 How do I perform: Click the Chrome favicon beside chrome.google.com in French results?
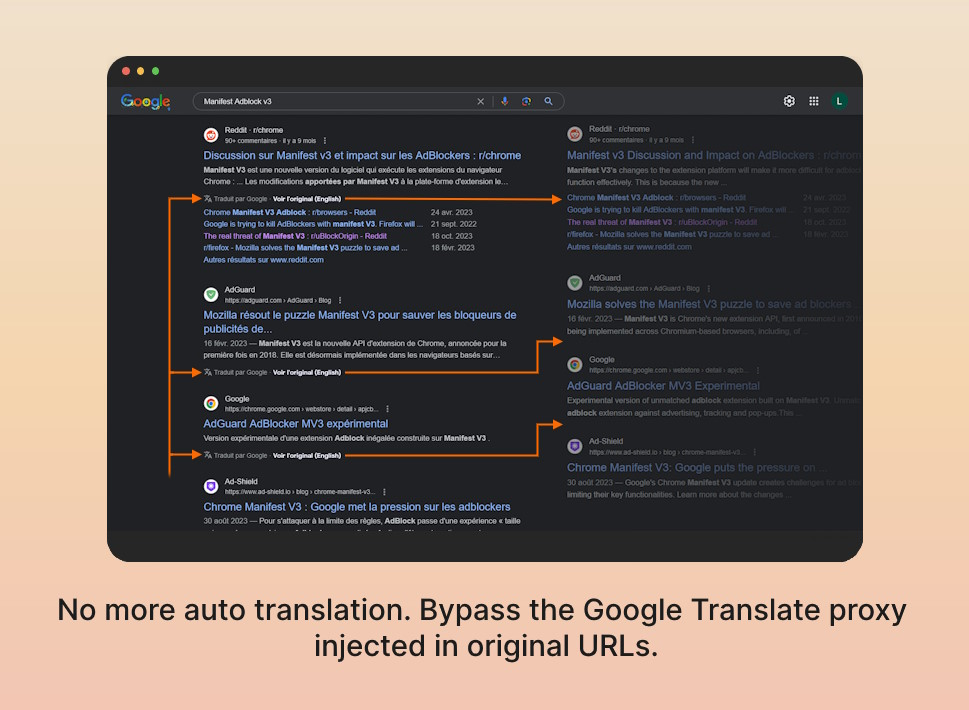click(x=211, y=404)
